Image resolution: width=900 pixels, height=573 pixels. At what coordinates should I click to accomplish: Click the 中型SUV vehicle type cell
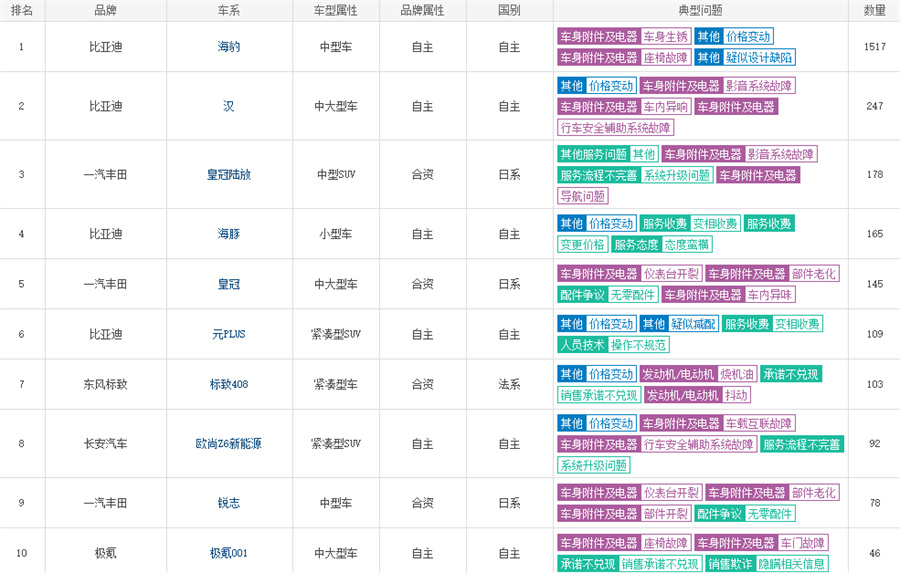336,174
